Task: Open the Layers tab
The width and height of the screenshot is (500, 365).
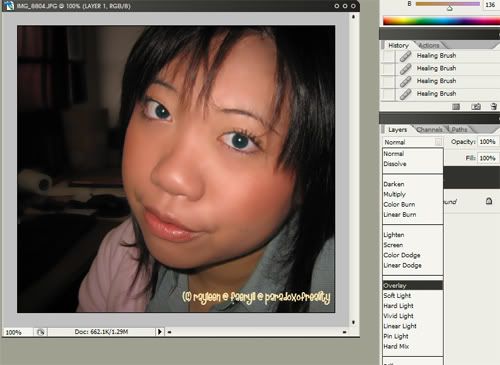Action: coord(397,130)
